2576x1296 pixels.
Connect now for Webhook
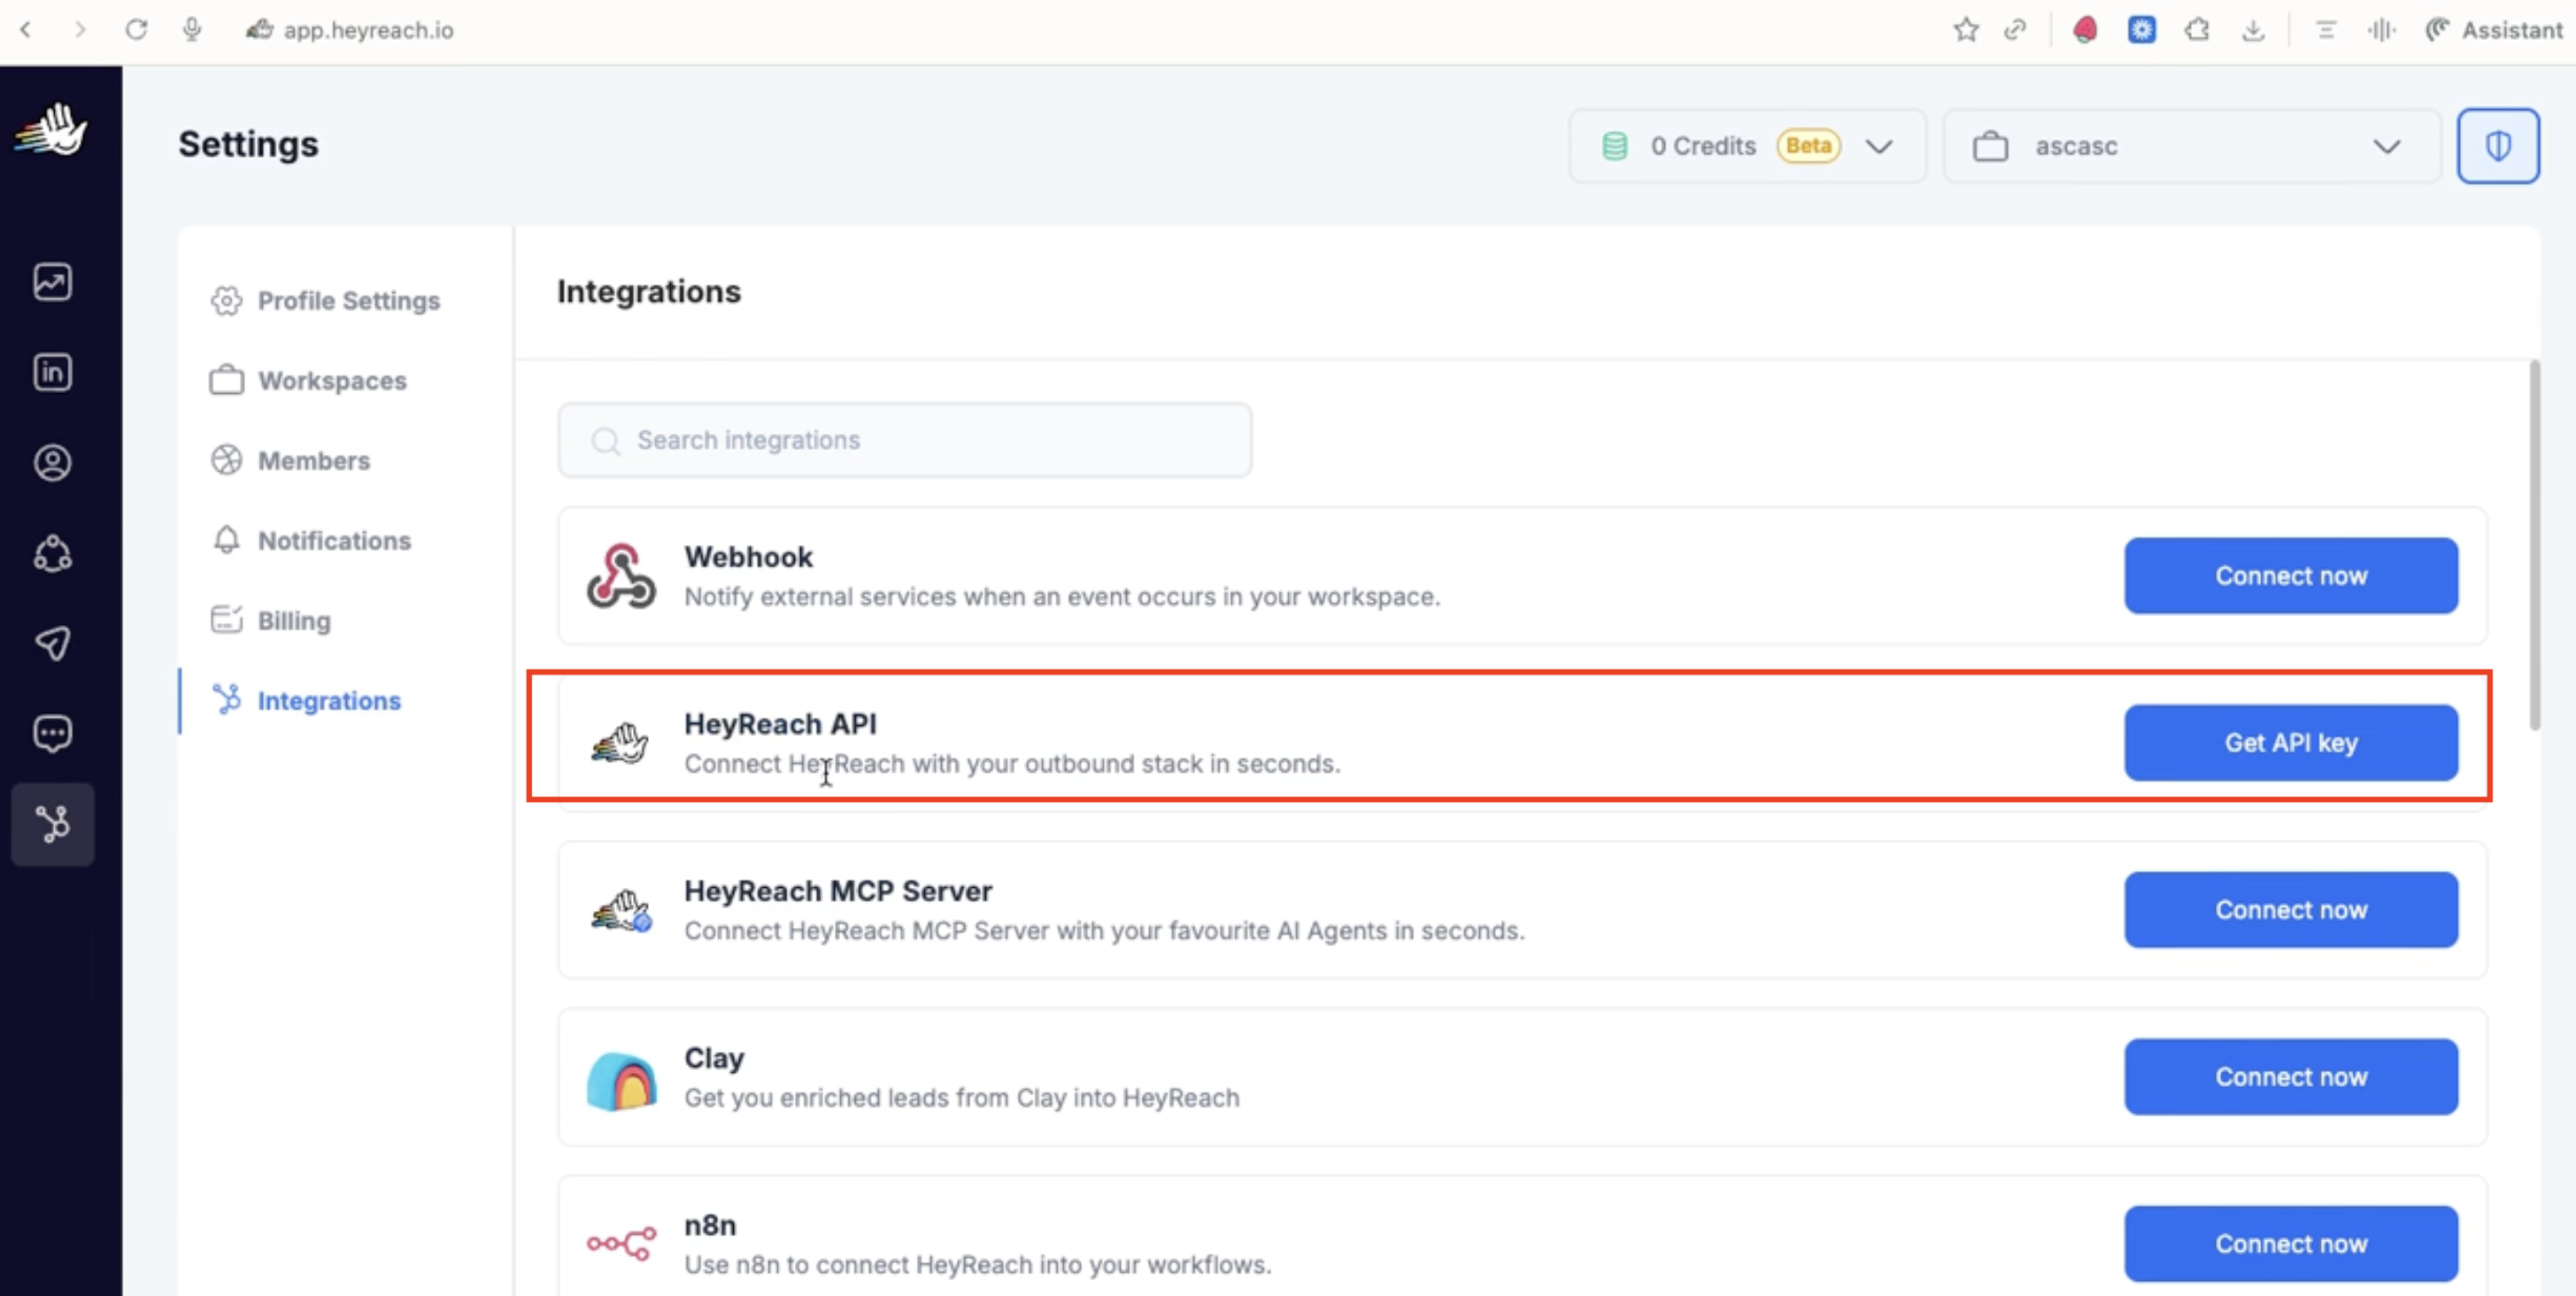2290,576
